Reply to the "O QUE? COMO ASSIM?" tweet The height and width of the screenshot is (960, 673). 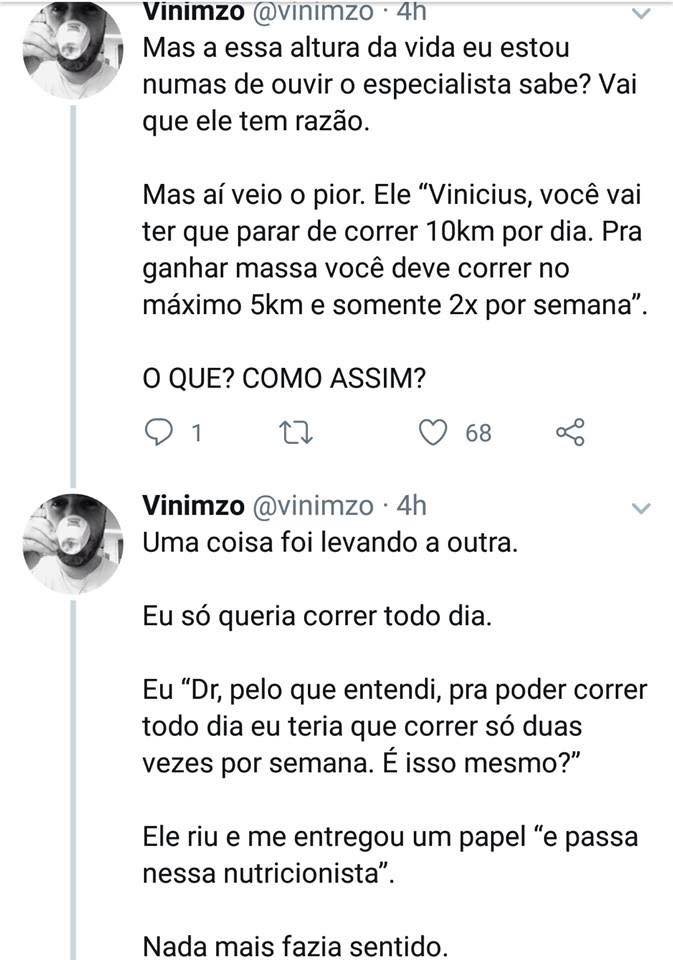click(158, 432)
